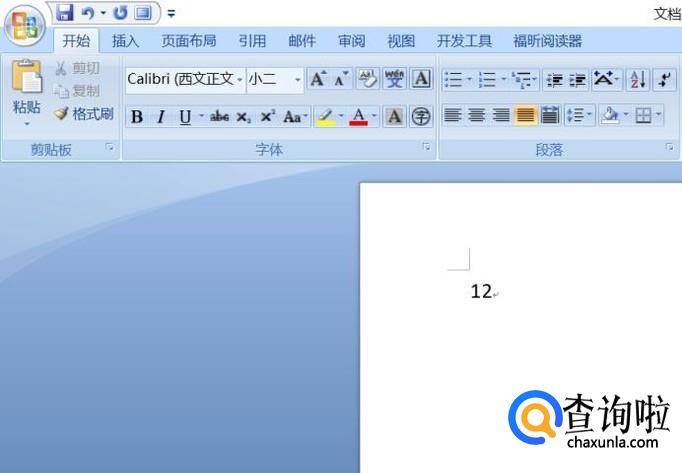
Task: Redo or repeat the last action
Action: (x=120, y=13)
